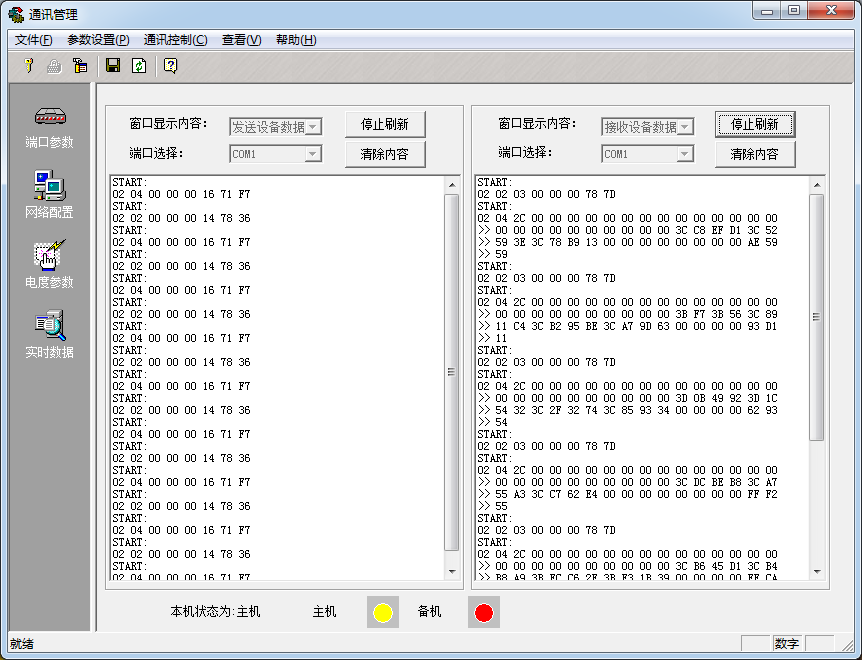
Task: Click the help question mark toolbar icon
Action: (x=171, y=66)
